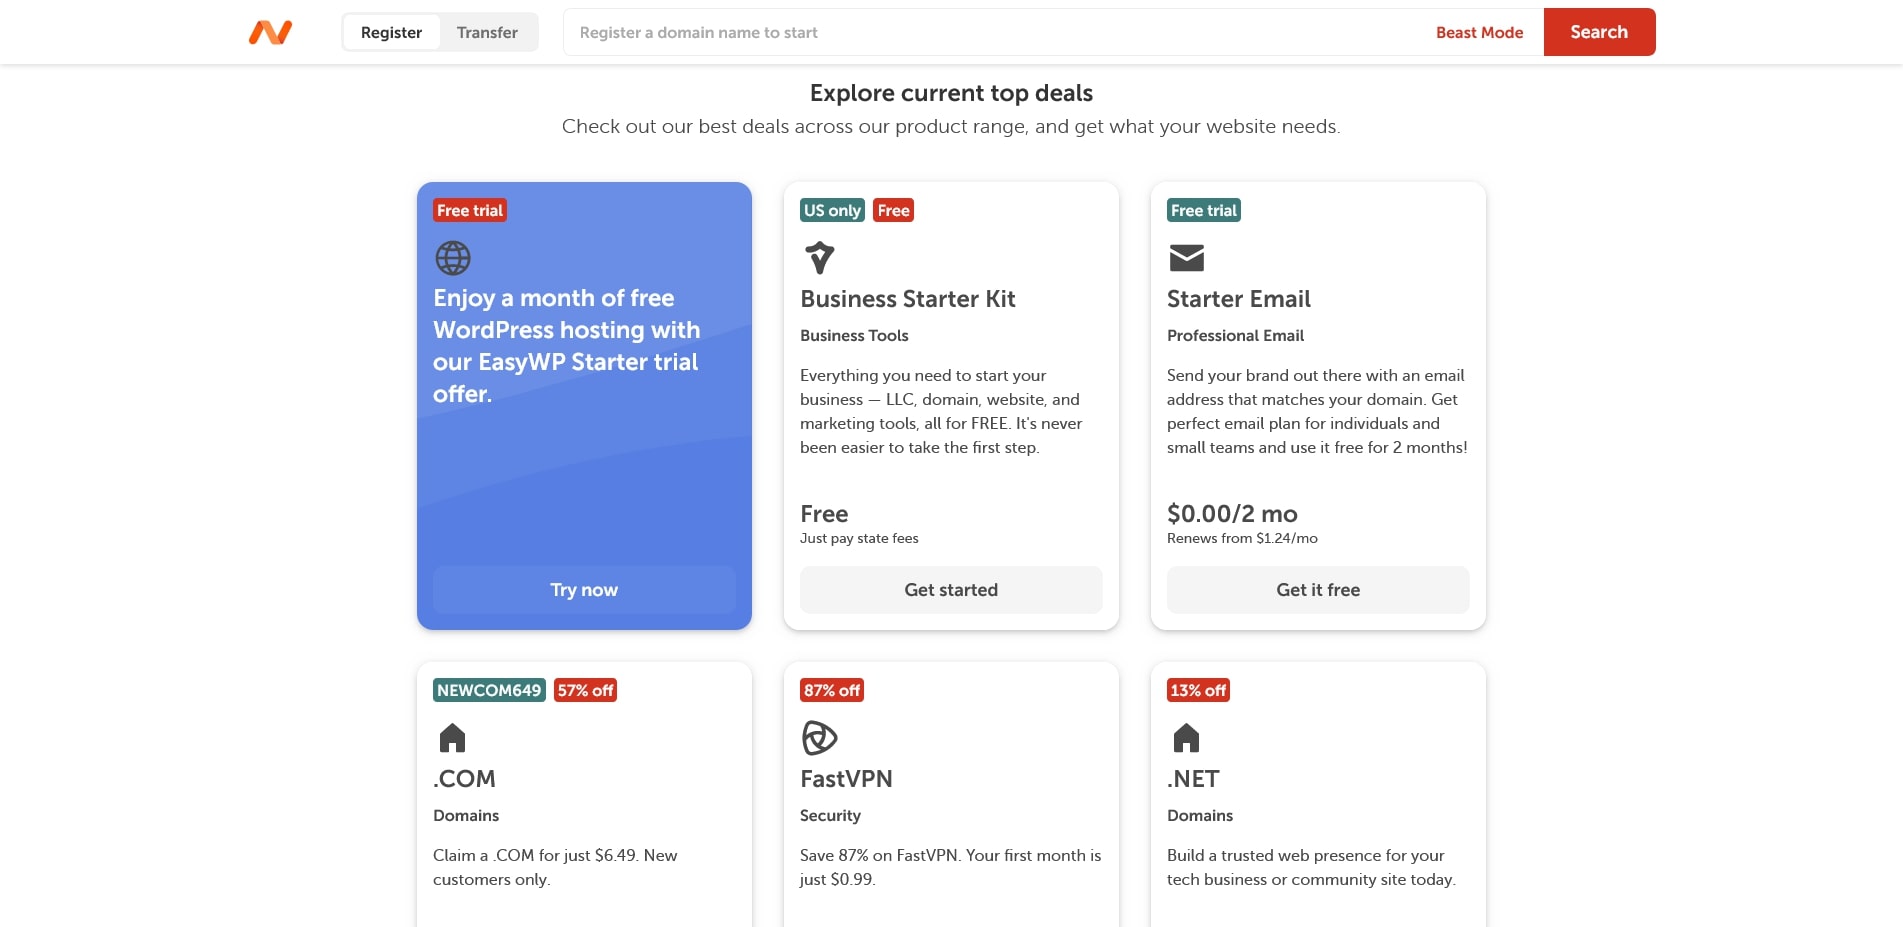The height and width of the screenshot is (927, 1903).
Task: Click the 'US only' badge on Business Starter Kit
Action: coord(832,210)
